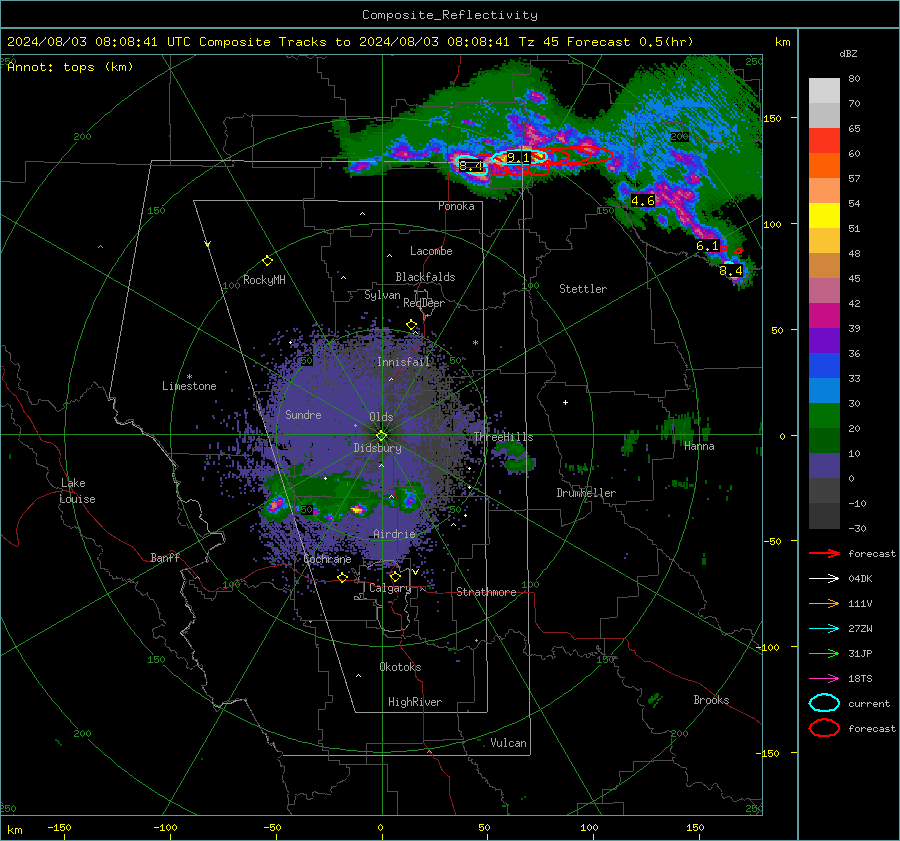Click the HighRiver city label
900x841 pixels.
pyautogui.click(x=415, y=702)
